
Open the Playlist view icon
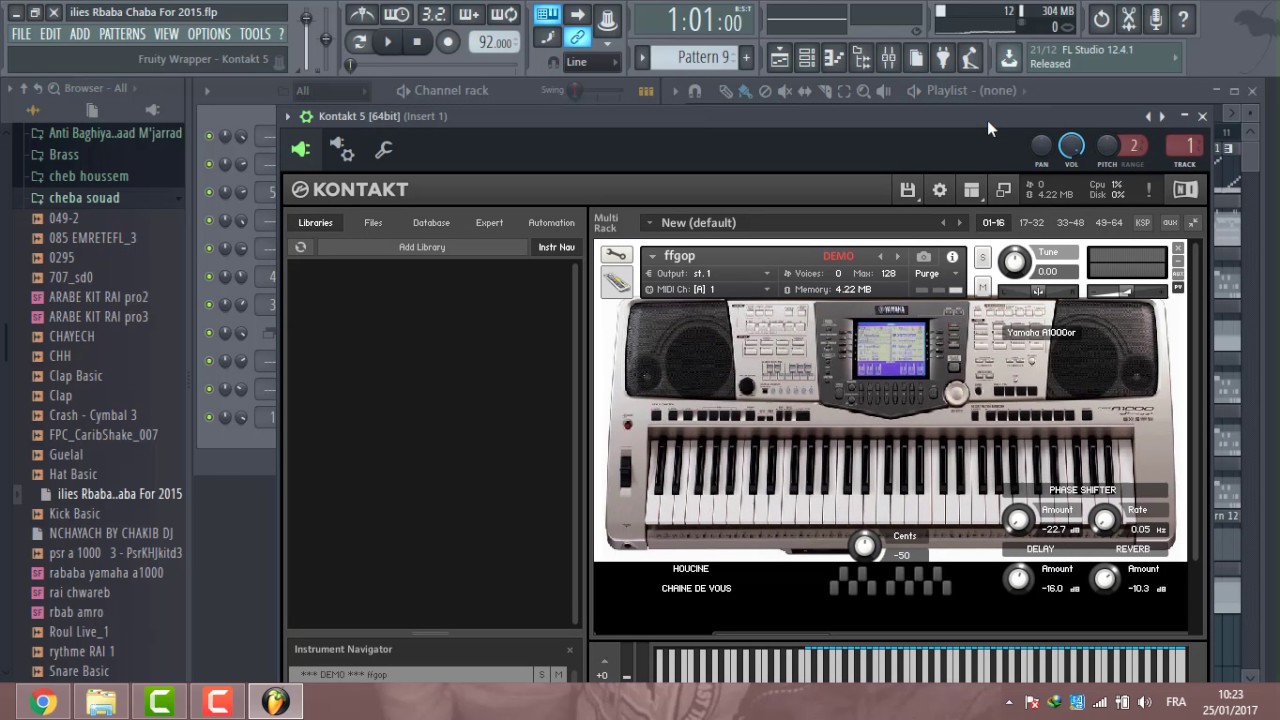pyautogui.click(x=779, y=58)
